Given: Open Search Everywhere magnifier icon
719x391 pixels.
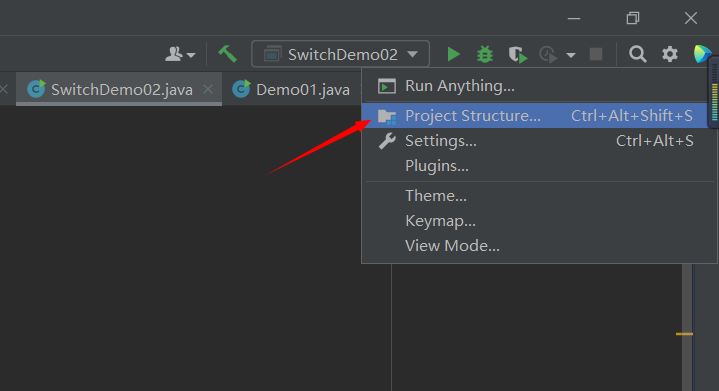Looking at the screenshot, I should click(x=637, y=54).
